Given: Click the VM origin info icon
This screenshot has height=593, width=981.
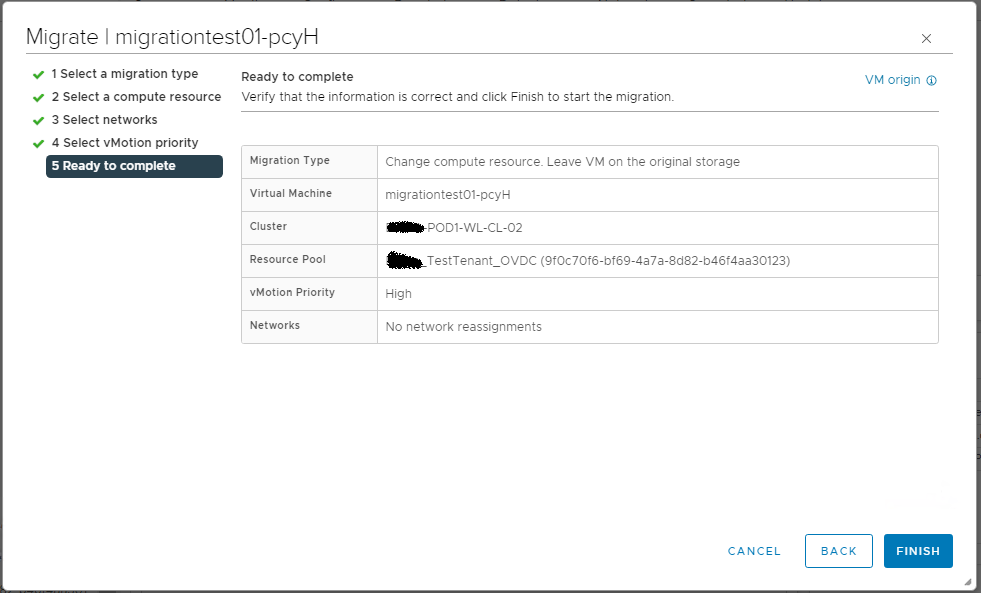Looking at the screenshot, I should [932, 81].
